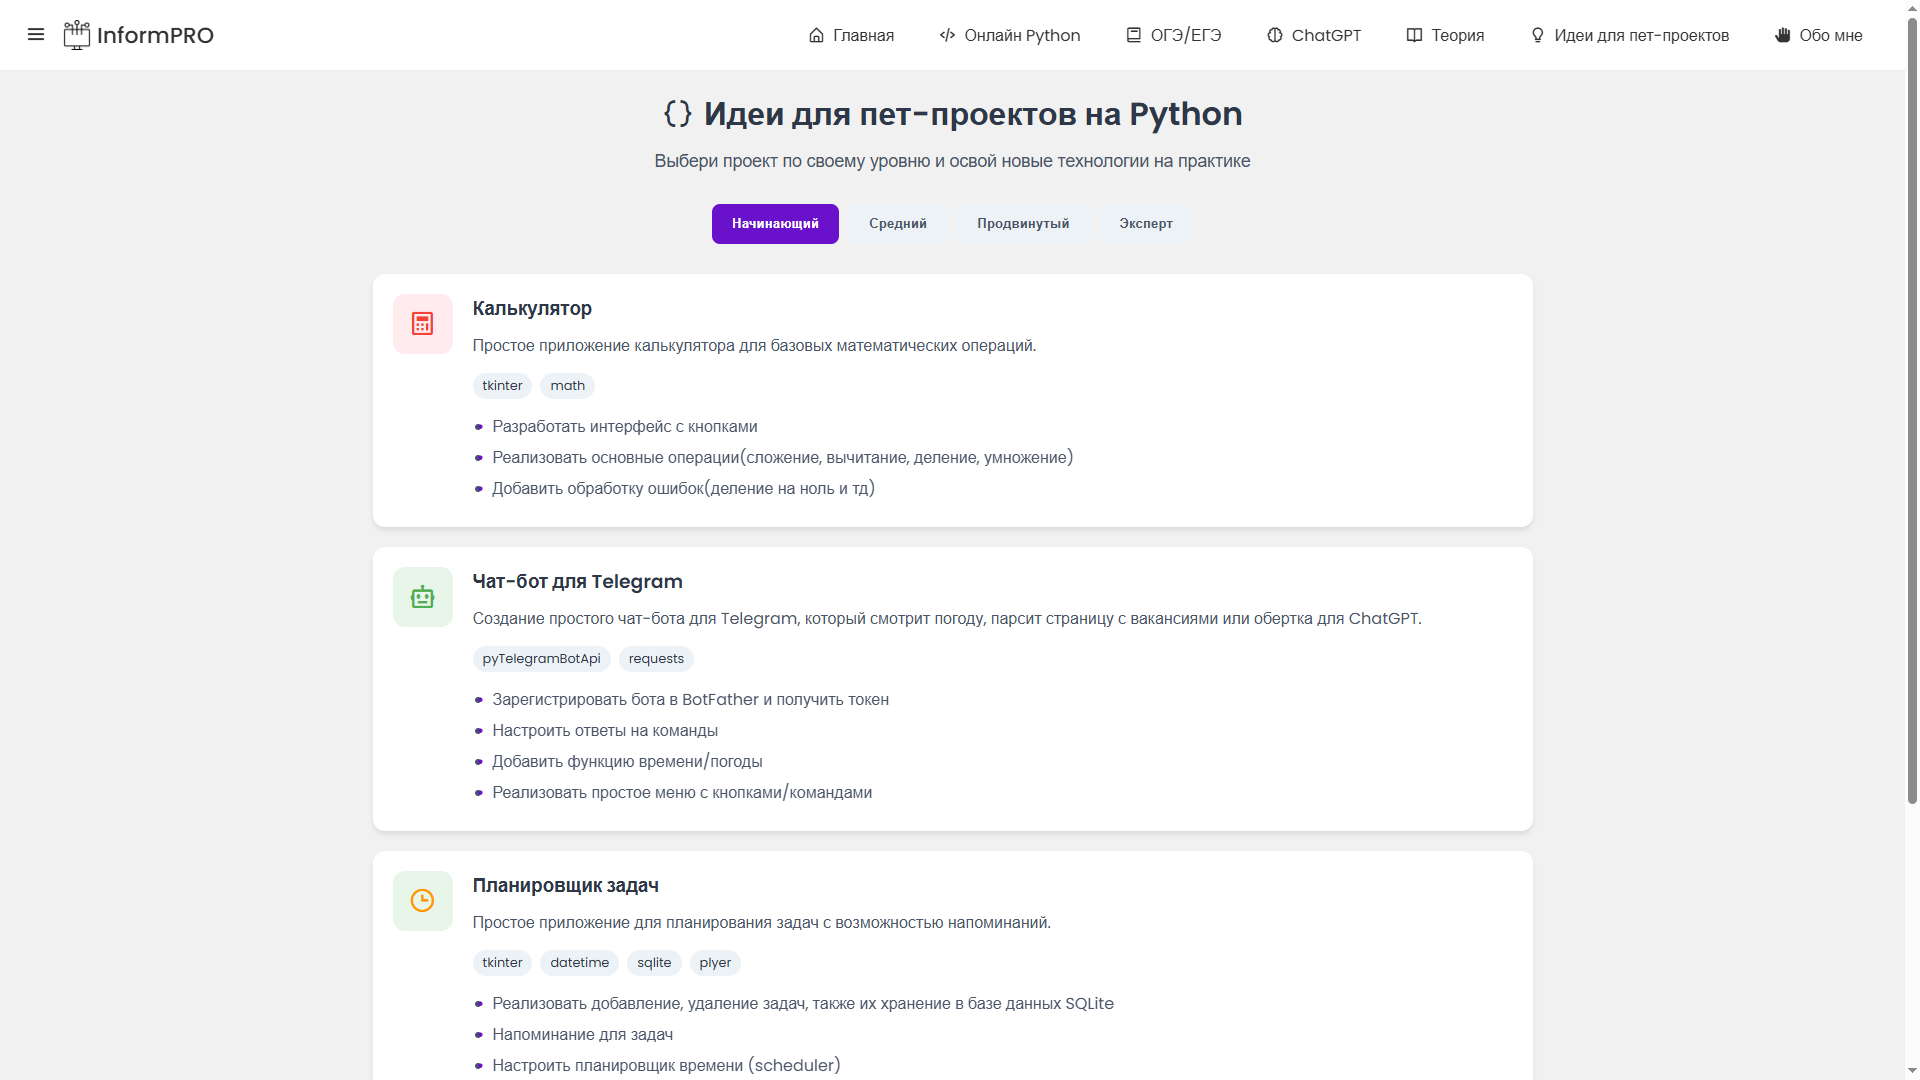The height and width of the screenshot is (1080, 1920).
Task: Select the Начинающий level tab
Action: point(775,224)
